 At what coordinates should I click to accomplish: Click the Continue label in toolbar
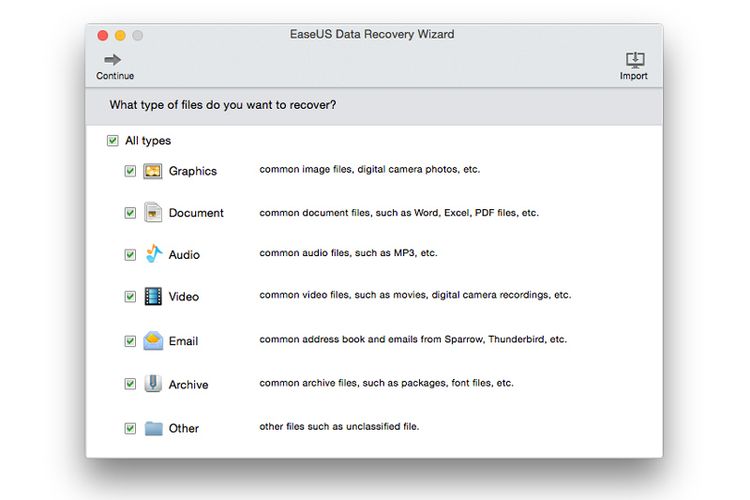115,76
